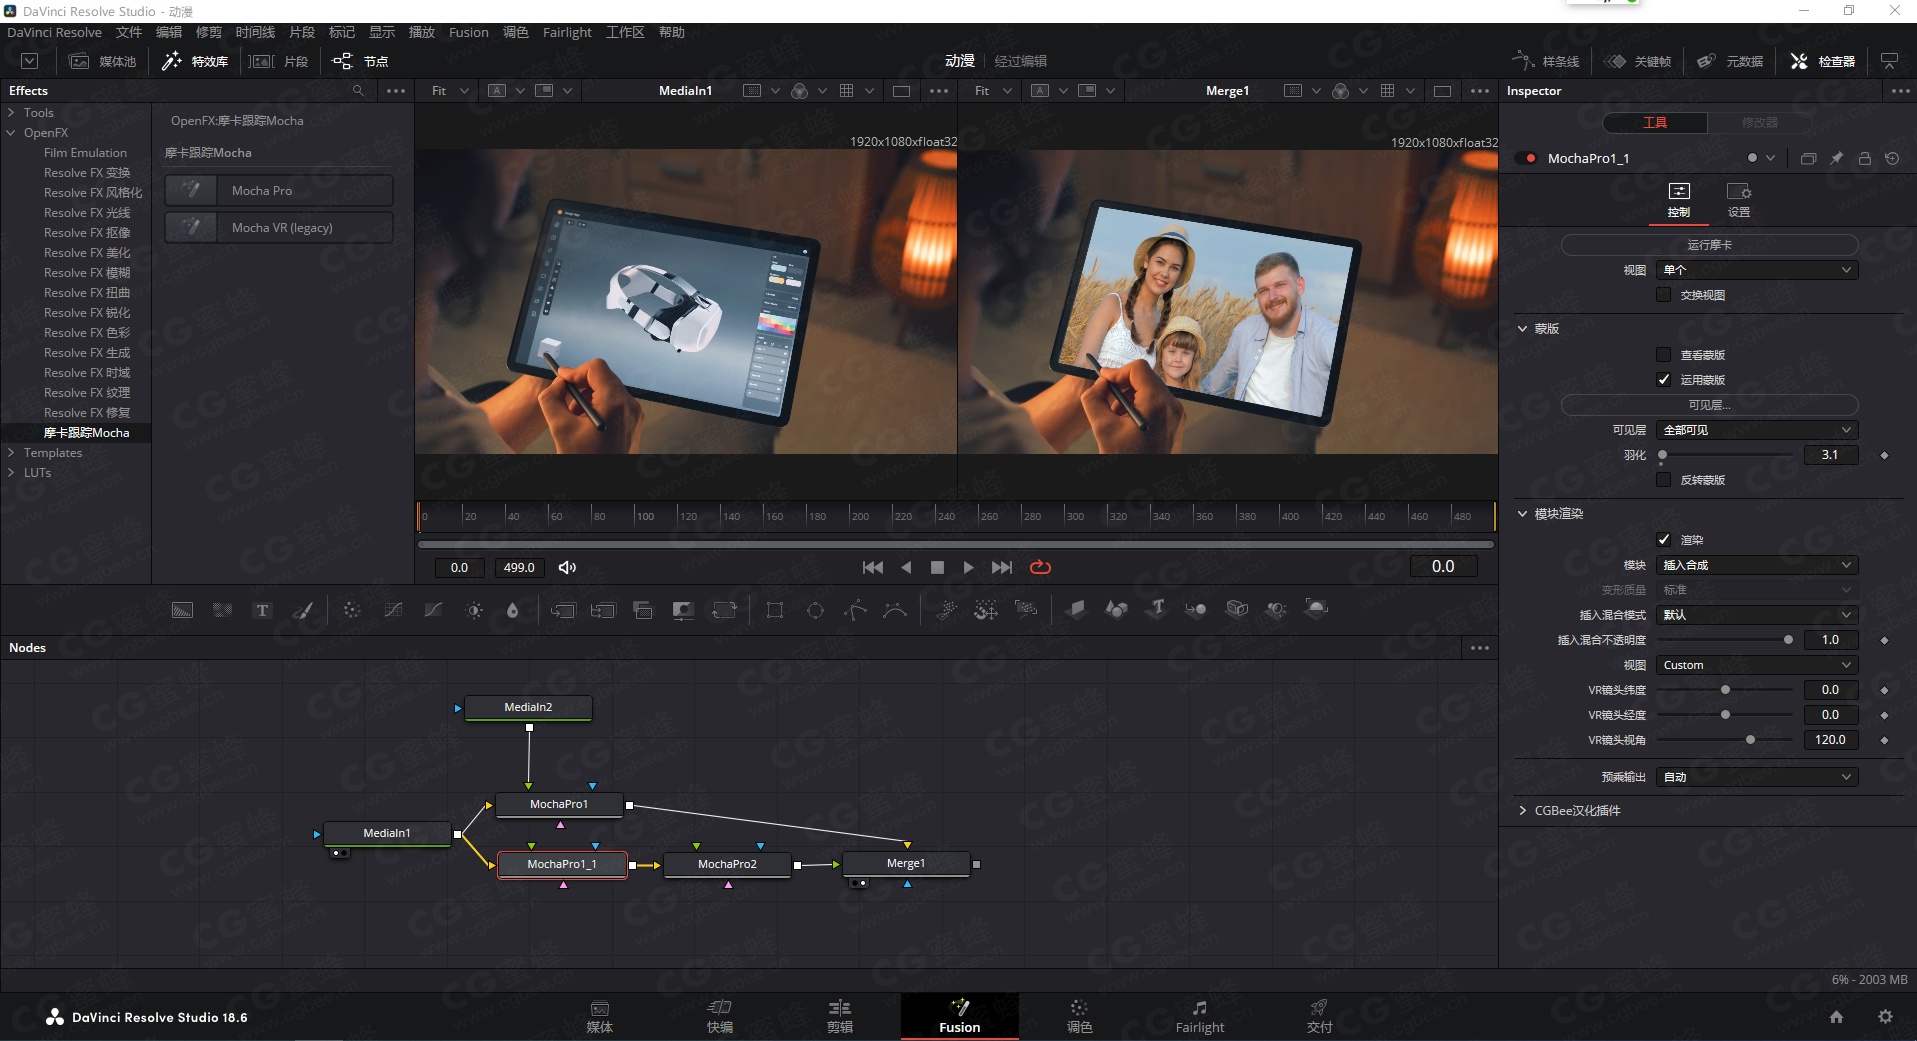This screenshot has width=1917, height=1041.
Task: Add a Merge tool from toolbar
Action: [x=563, y=610]
